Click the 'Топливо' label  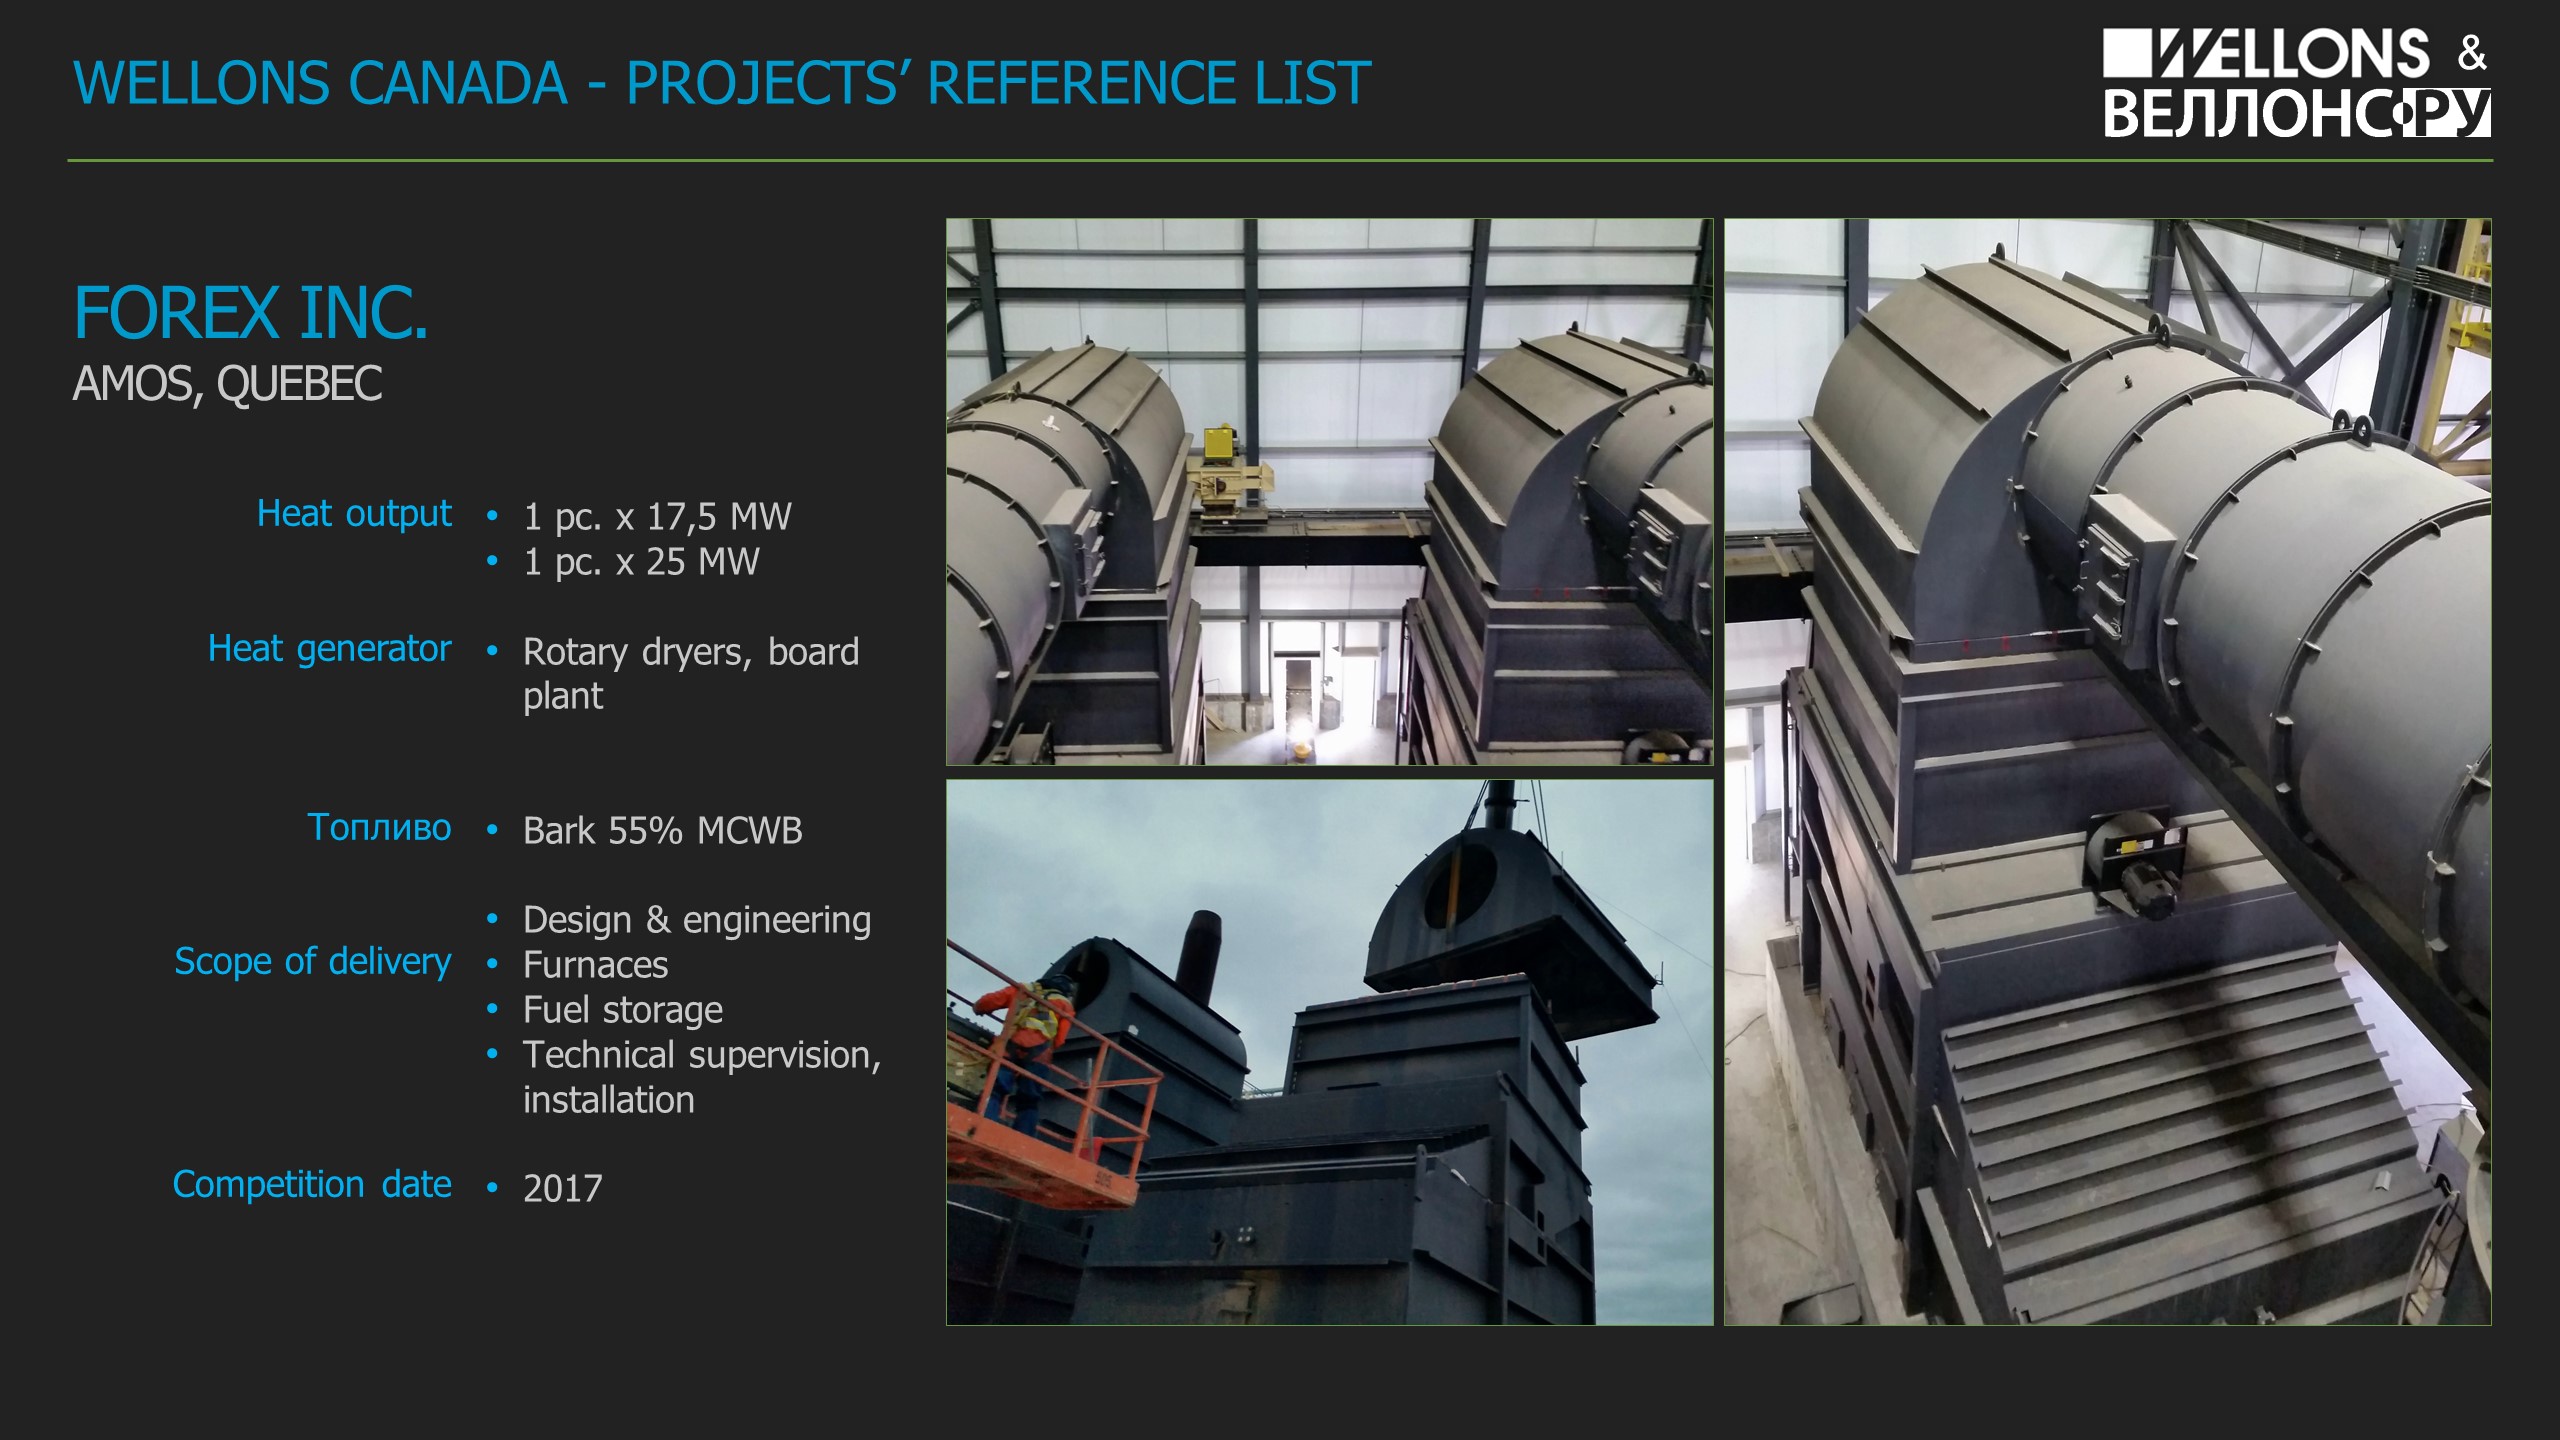pyautogui.click(x=379, y=827)
